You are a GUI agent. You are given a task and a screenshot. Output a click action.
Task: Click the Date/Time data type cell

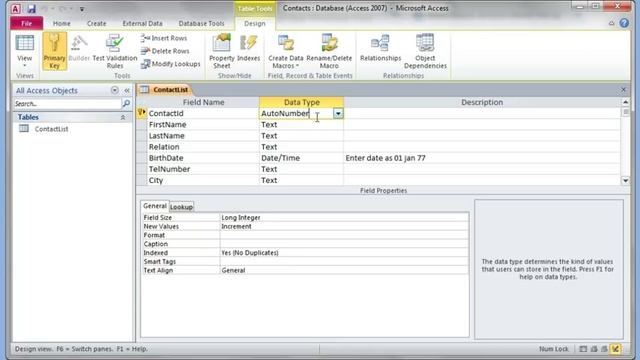point(301,158)
